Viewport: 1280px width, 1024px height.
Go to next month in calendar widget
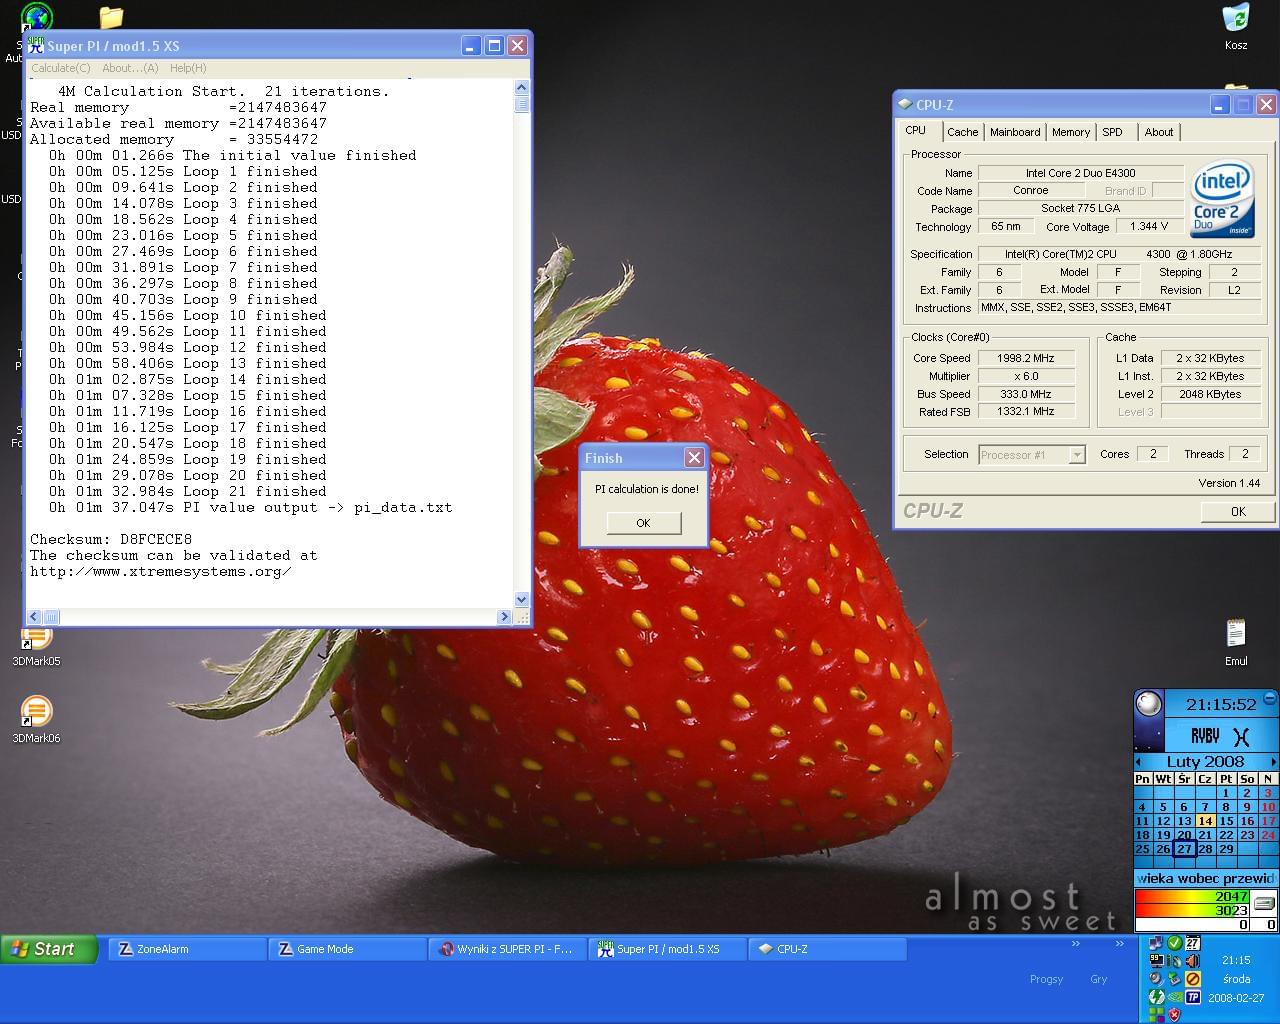[x=1273, y=762]
